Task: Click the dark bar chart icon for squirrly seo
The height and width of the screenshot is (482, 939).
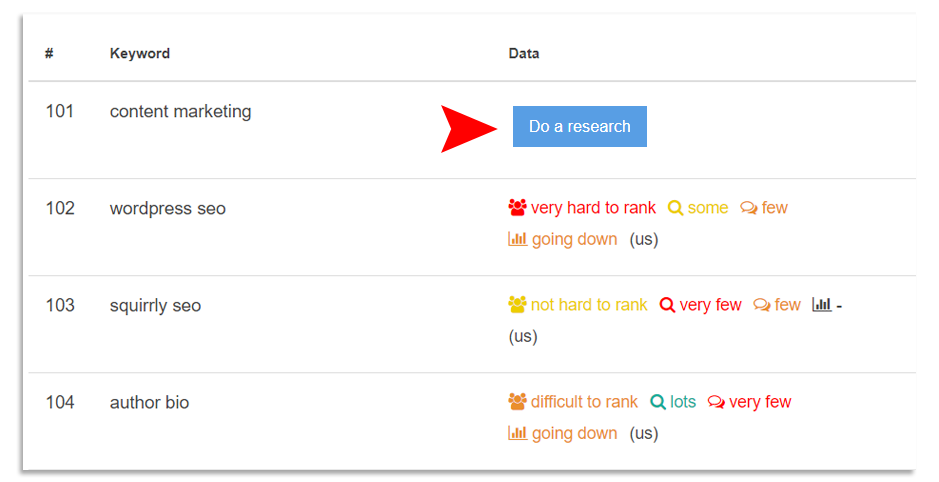Action: pyautogui.click(x=822, y=304)
